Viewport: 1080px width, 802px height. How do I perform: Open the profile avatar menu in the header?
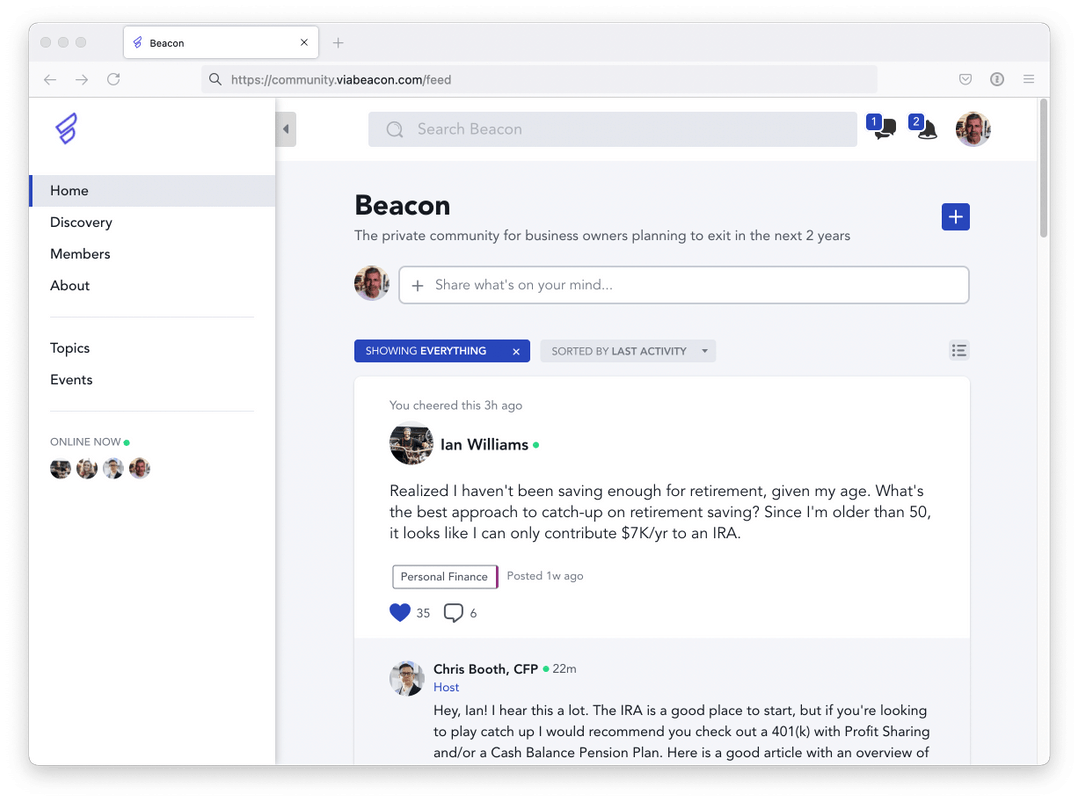973,129
